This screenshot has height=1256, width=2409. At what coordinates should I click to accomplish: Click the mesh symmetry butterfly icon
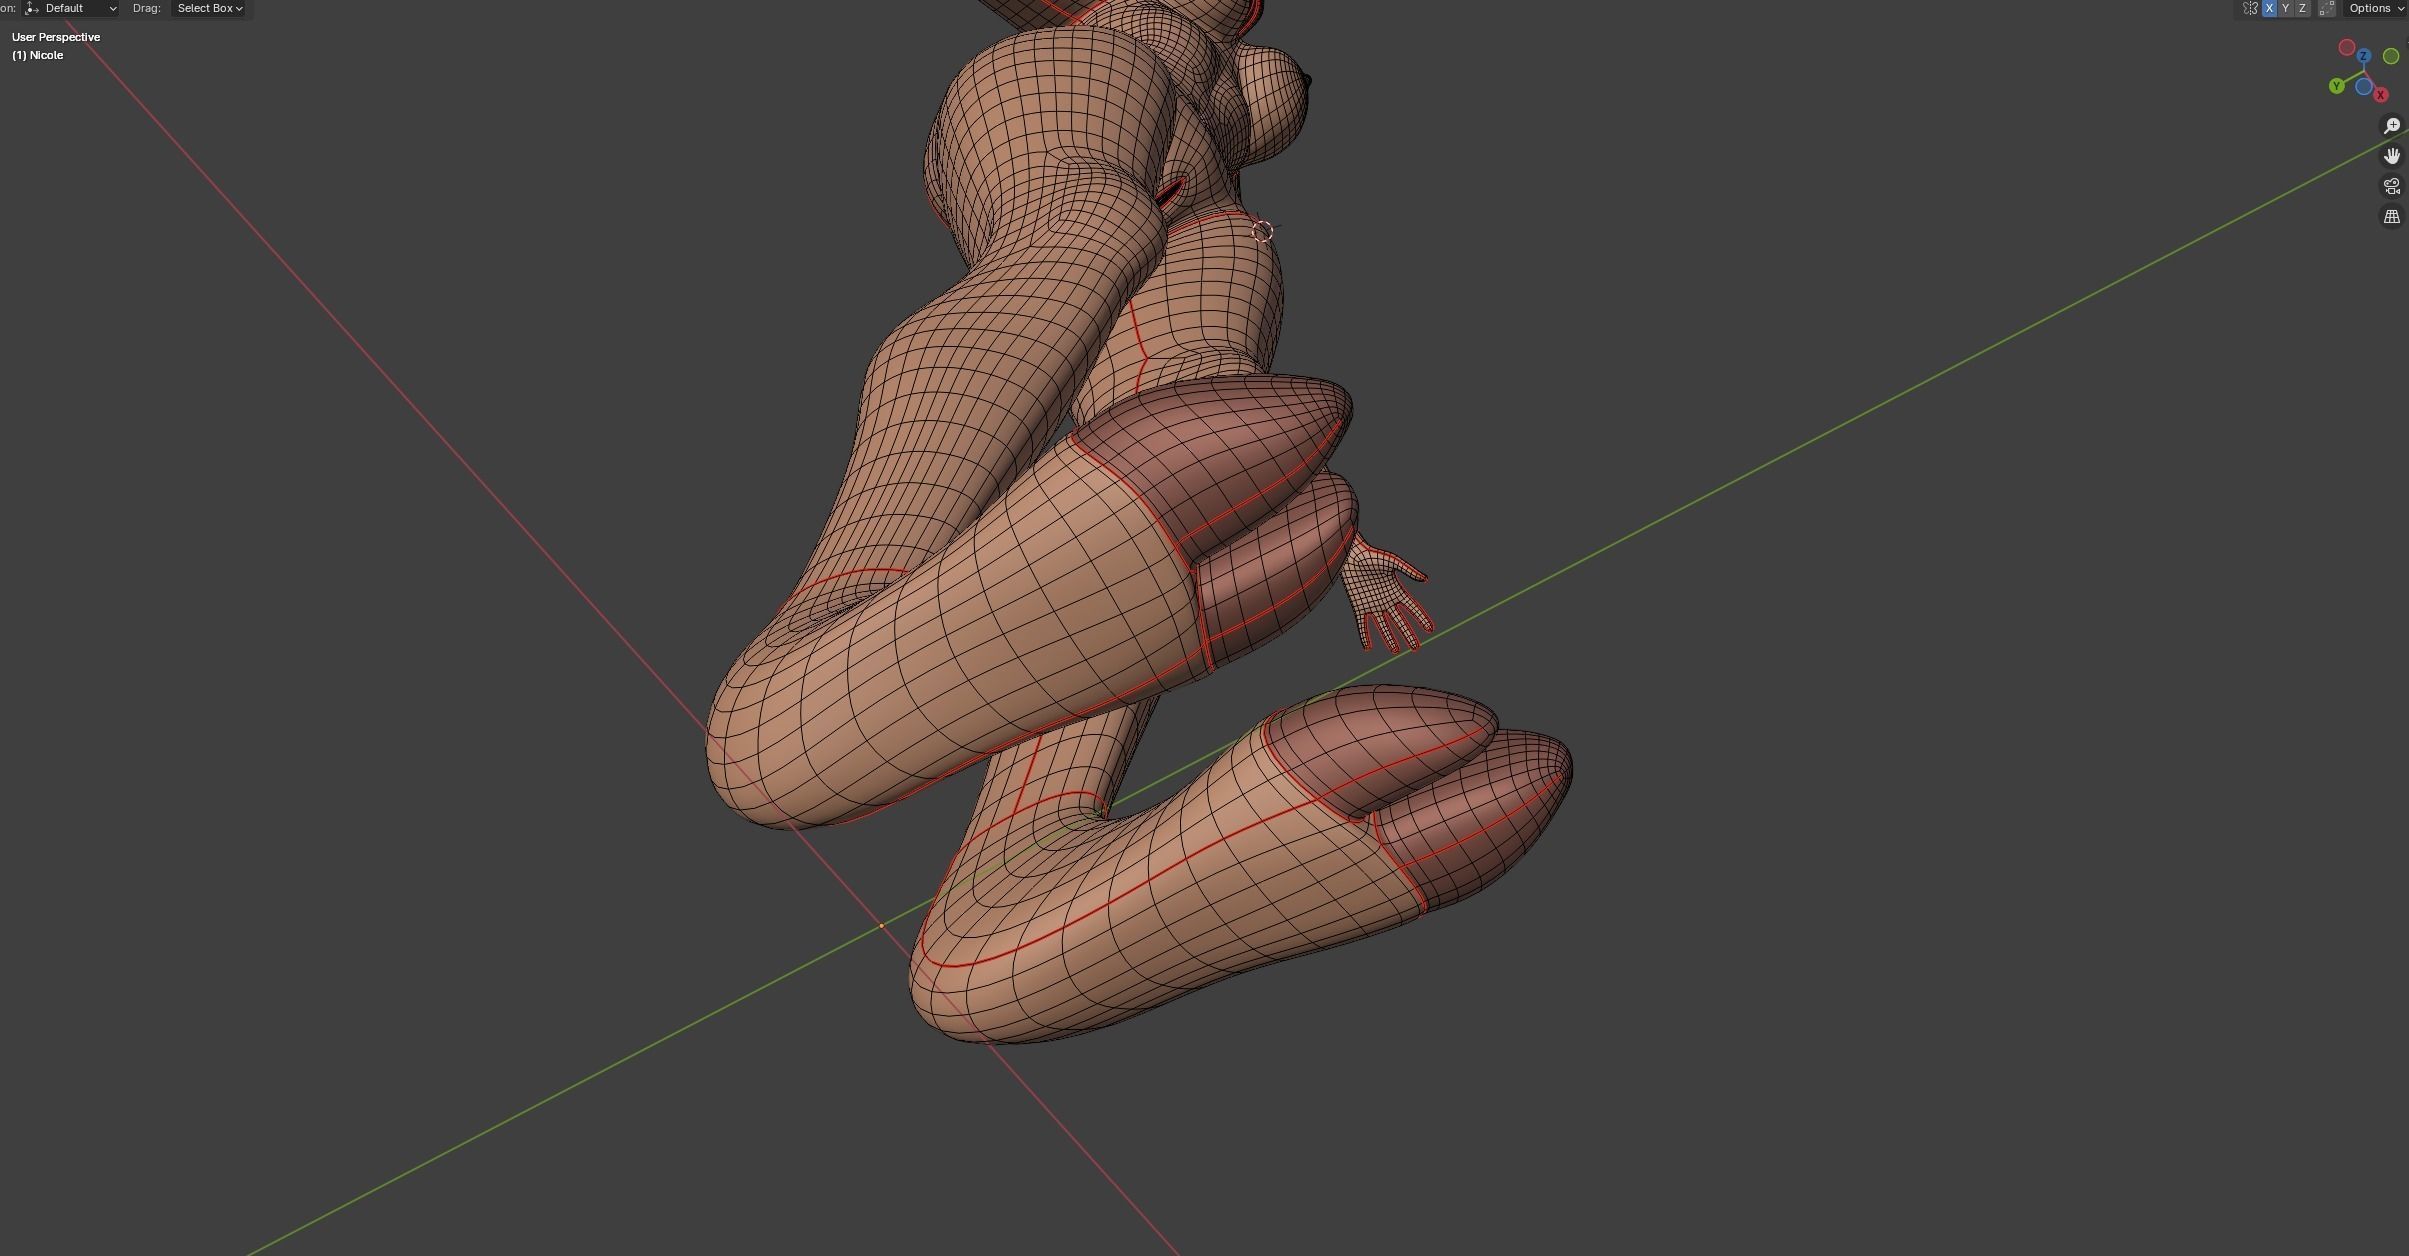[2250, 8]
